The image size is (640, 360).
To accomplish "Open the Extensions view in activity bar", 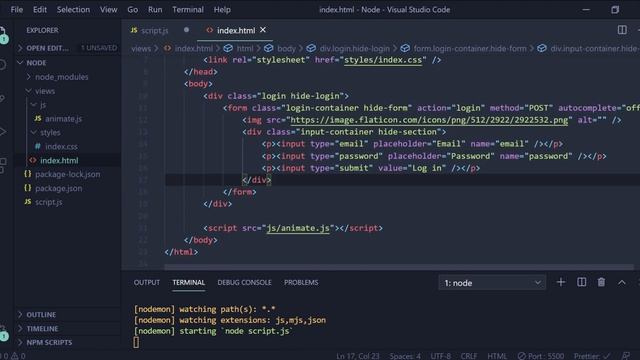I will (x=3, y=165).
